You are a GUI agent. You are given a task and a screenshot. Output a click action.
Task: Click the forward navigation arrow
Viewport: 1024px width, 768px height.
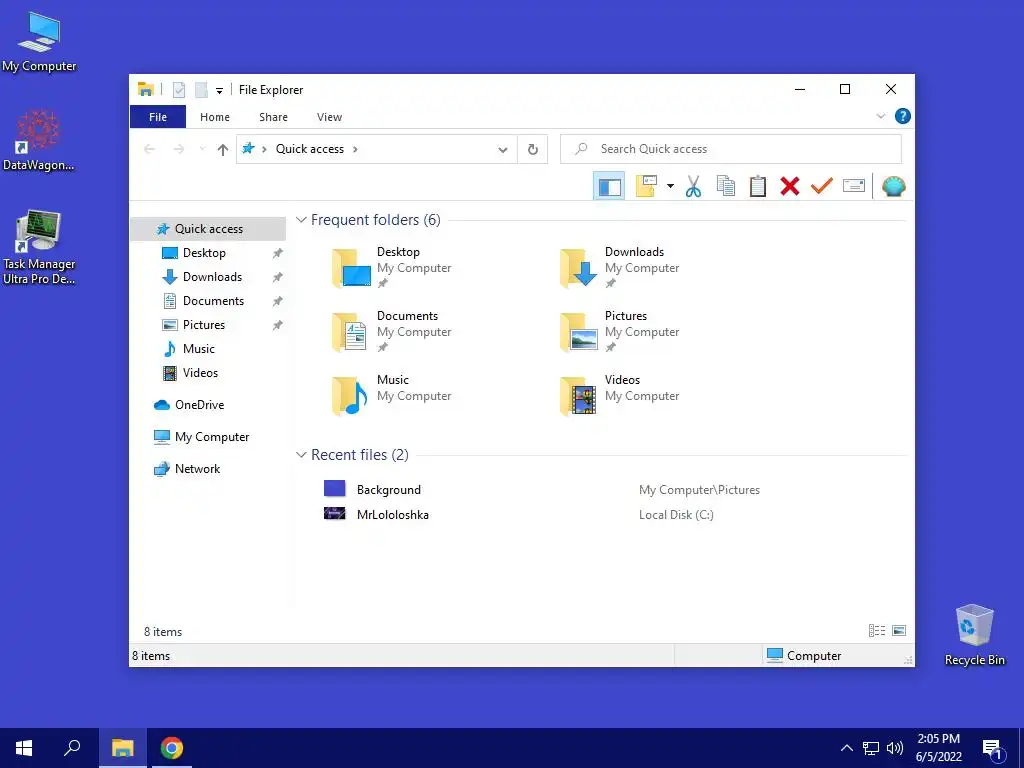click(x=178, y=149)
